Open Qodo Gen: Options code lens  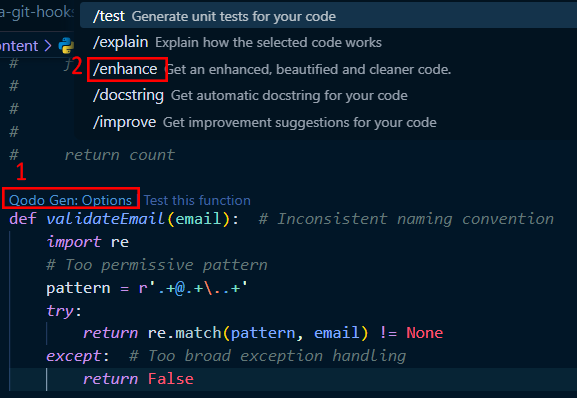tap(70, 200)
